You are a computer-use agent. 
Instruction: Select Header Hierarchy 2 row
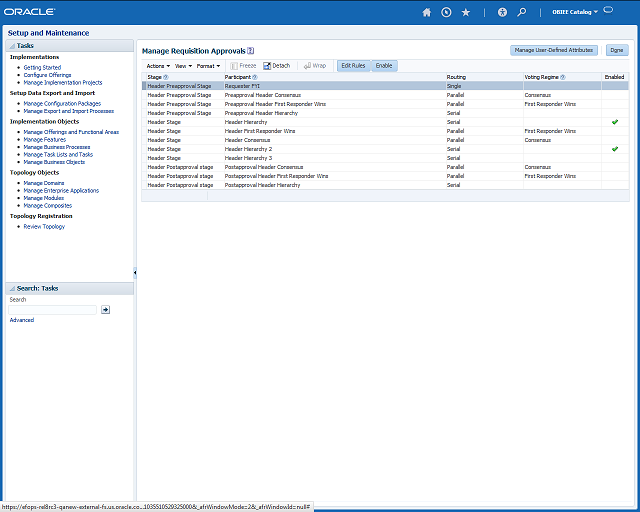pos(385,149)
